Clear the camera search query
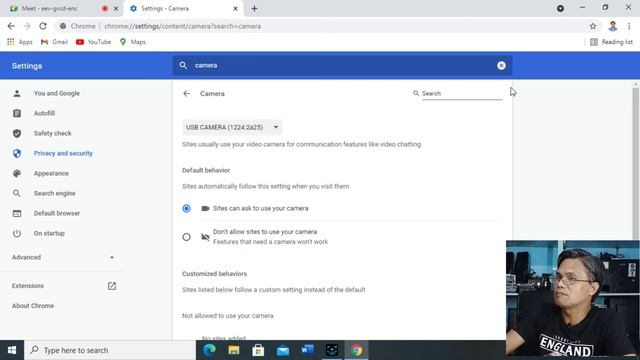The height and width of the screenshot is (360, 640). (x=501, y=65)
